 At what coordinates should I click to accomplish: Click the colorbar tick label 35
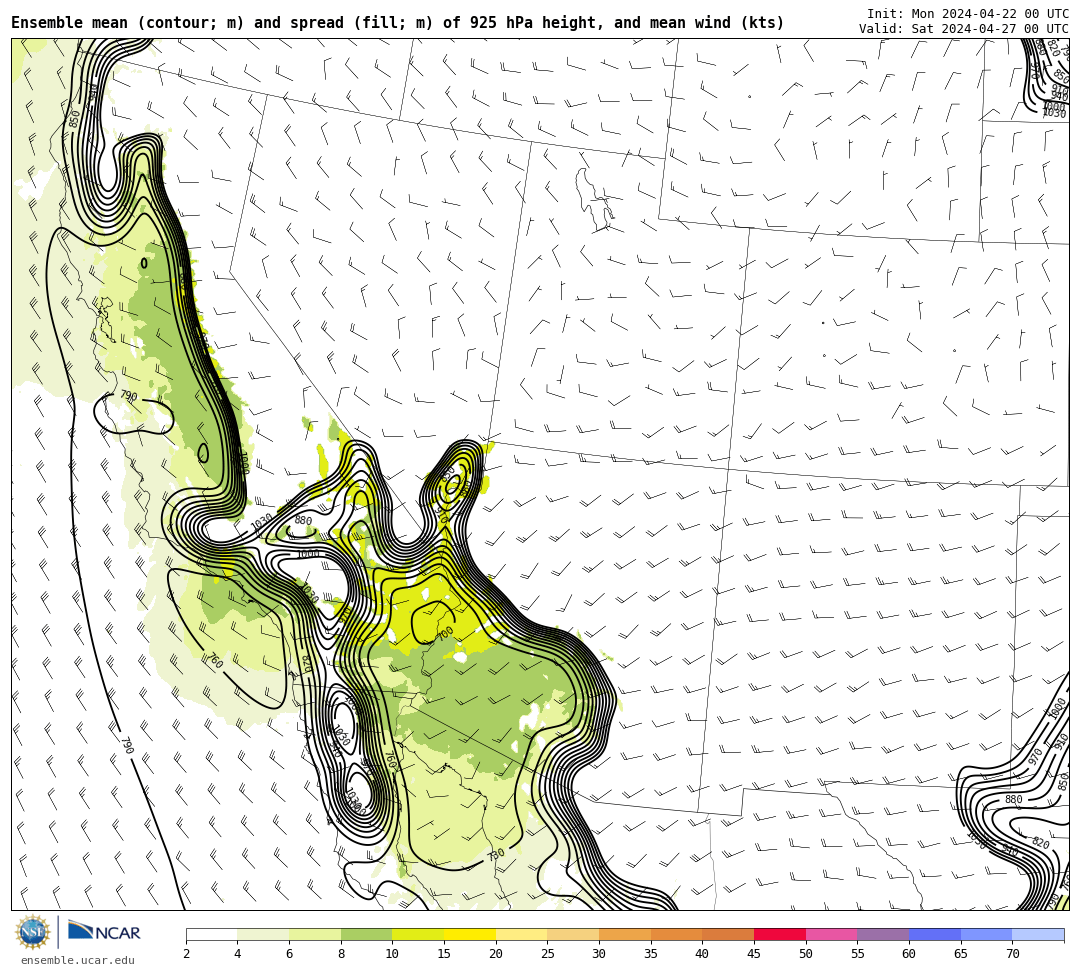coord(651,954)
